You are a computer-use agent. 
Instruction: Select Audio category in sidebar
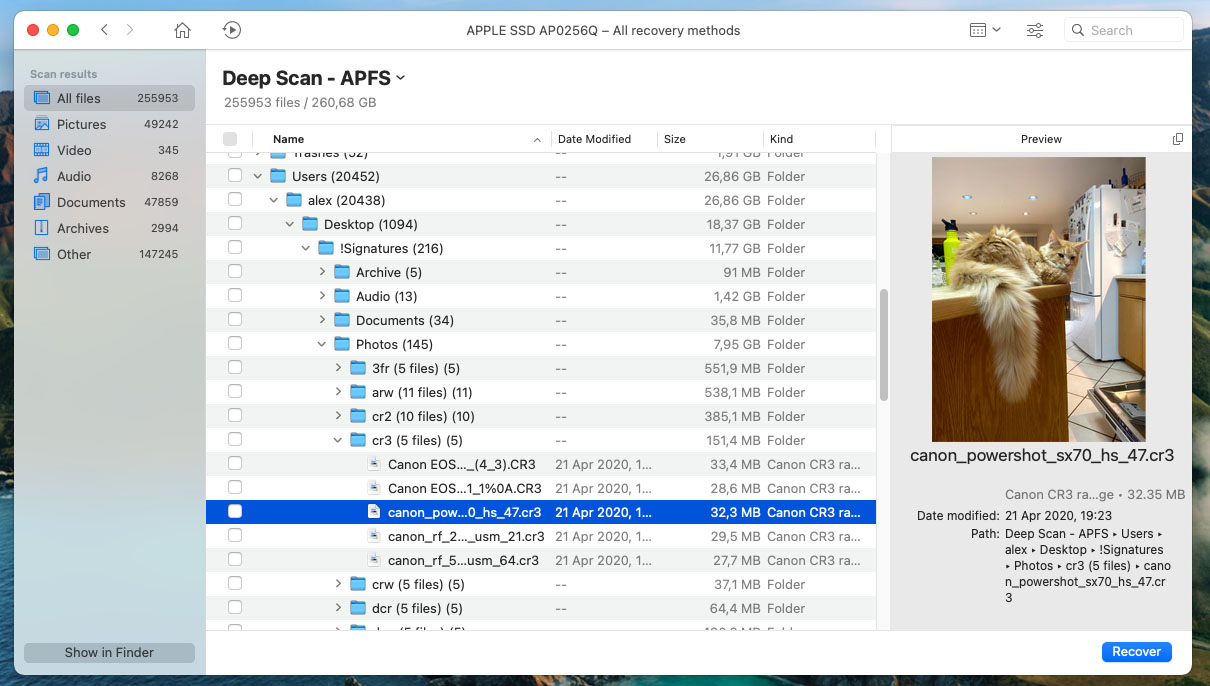(x=109, y=176)
